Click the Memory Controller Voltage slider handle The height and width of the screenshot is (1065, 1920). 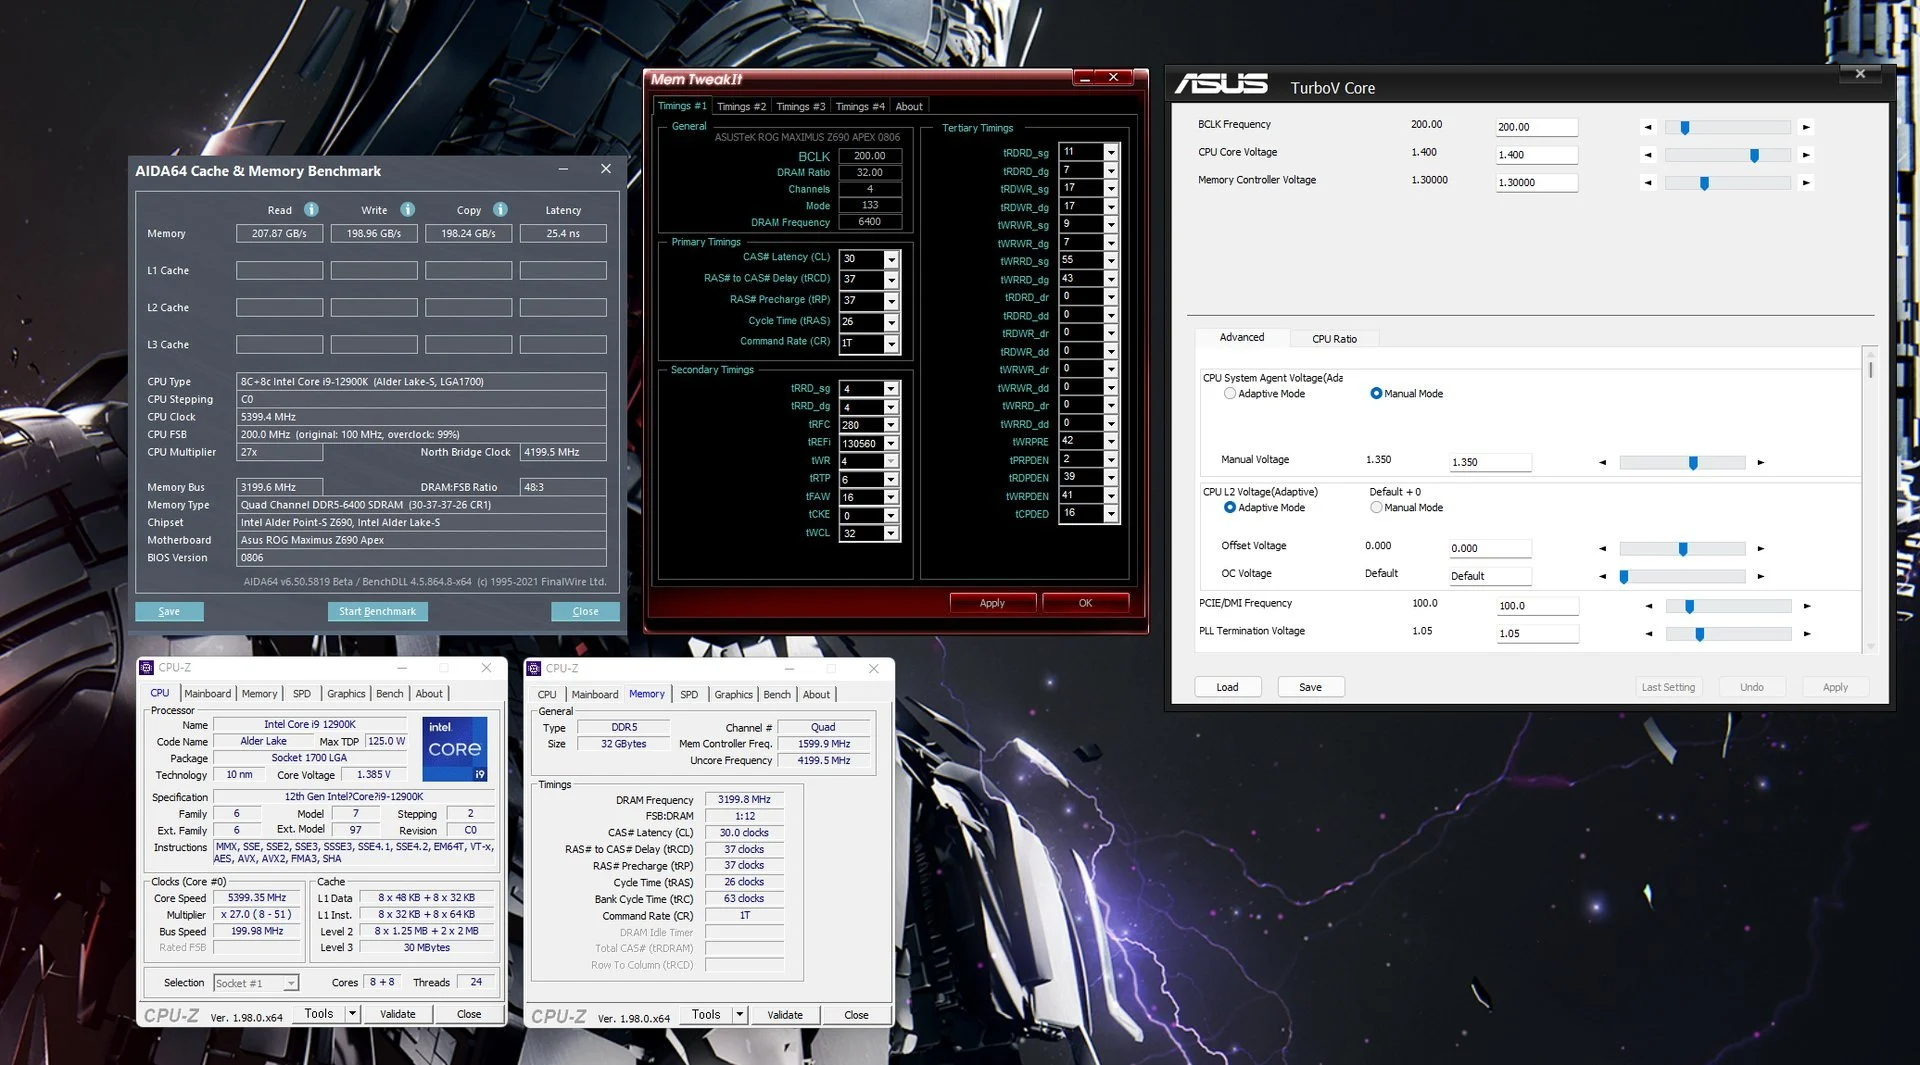1704,184
